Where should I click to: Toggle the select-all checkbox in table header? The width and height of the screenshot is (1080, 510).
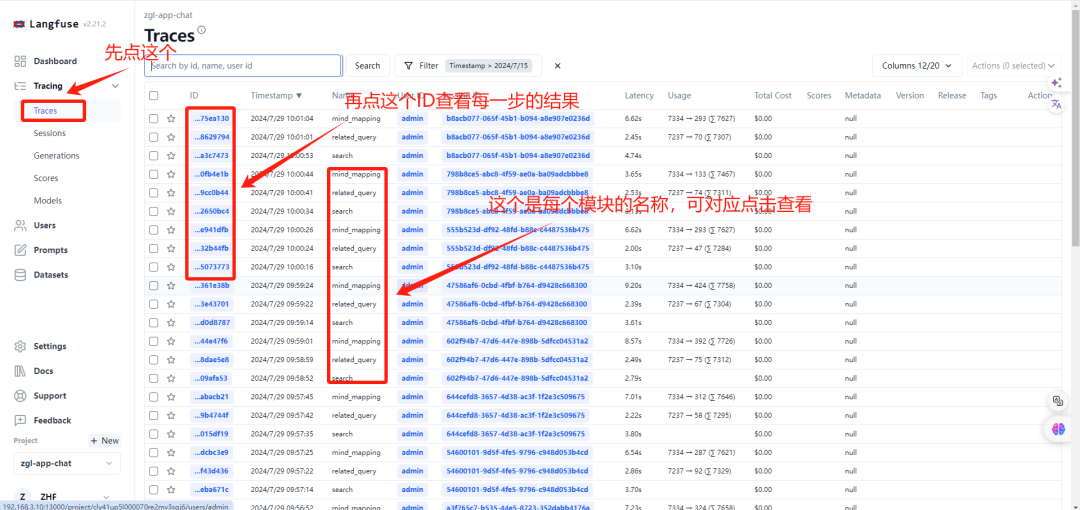[154, 96]
